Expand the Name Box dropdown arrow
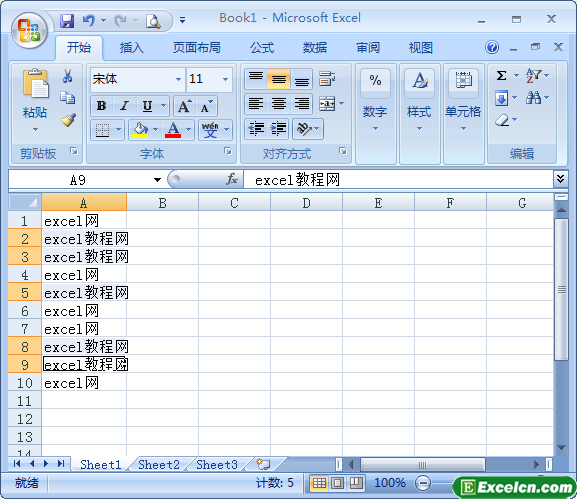The height and width of the screenshot is (499, 577). (x=157, y=180)
